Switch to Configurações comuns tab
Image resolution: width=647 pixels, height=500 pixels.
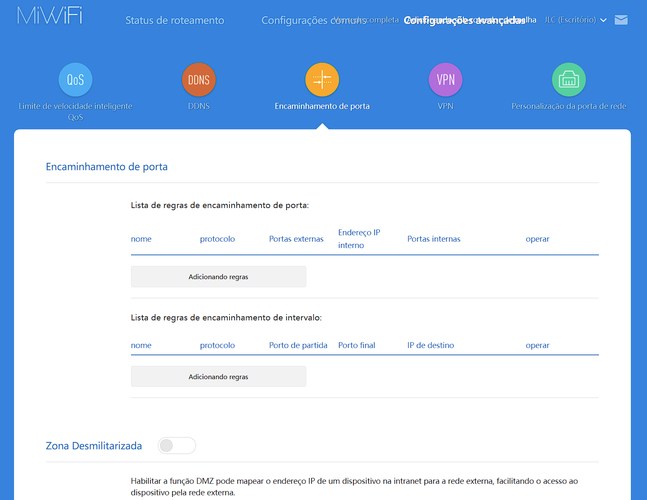[x=314, y=20]
